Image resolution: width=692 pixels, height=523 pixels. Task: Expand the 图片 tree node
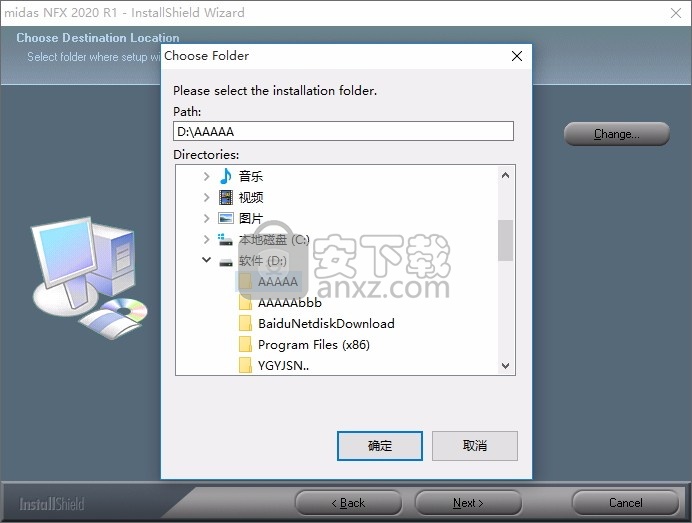pyautogui.click(x=206, y=218)
